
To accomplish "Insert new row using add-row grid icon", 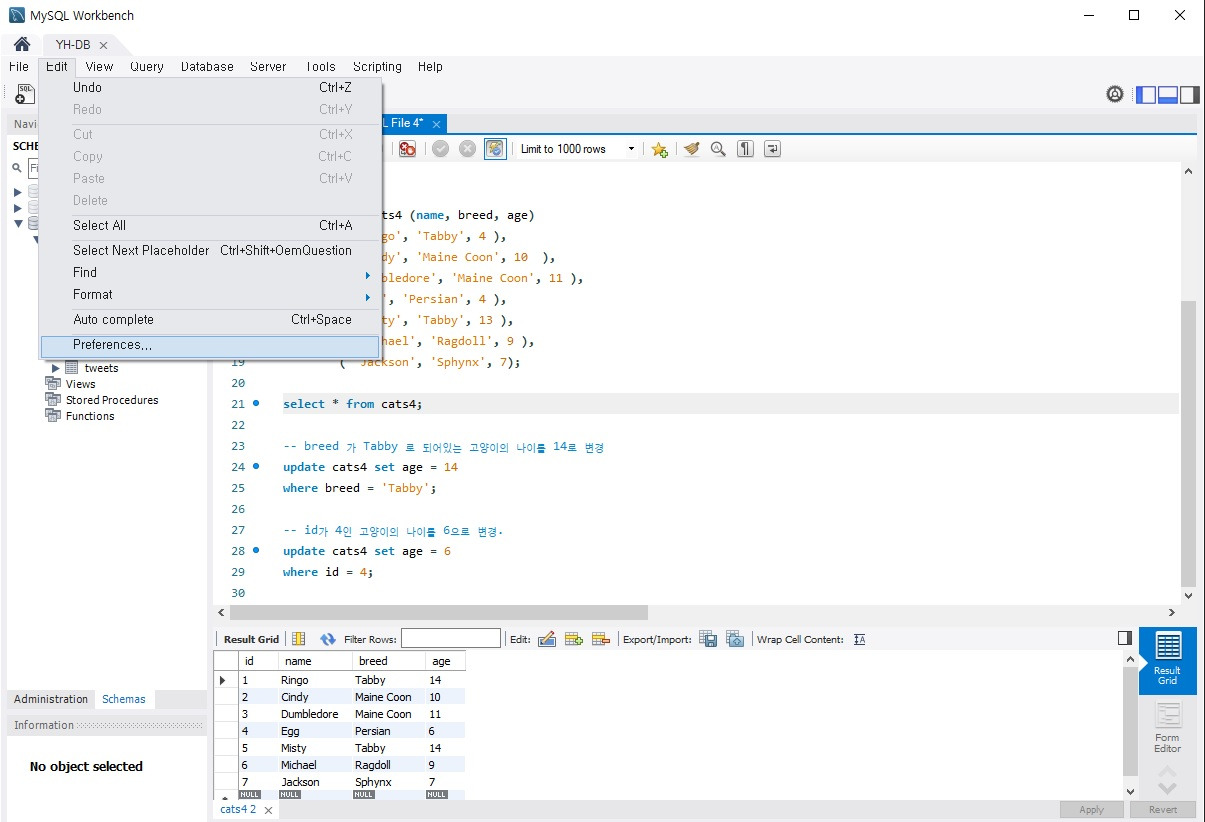I will pyautogui.click(x=574, y=638).
